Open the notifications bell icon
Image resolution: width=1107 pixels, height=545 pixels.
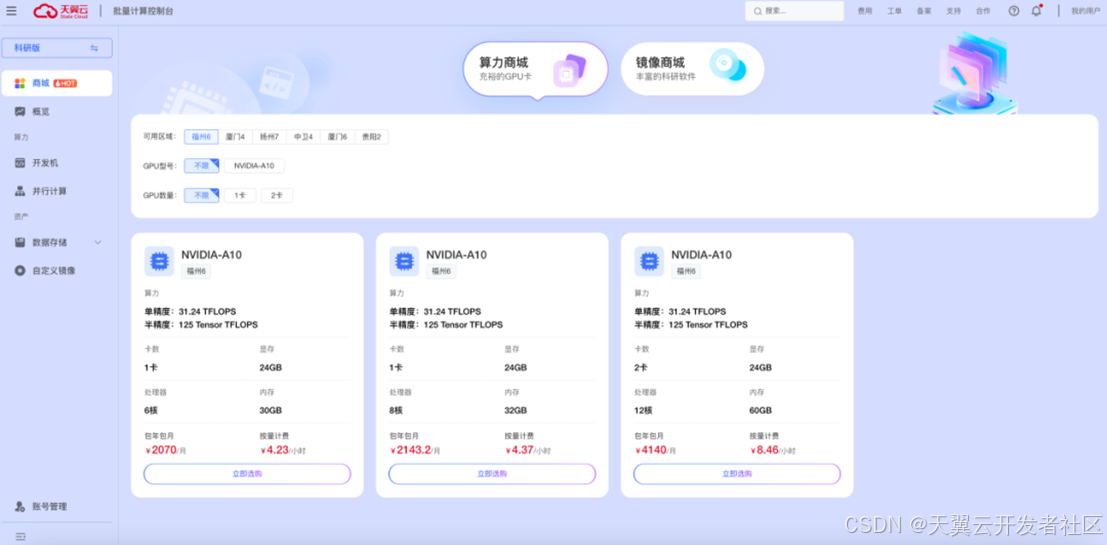coord(1036,11)
